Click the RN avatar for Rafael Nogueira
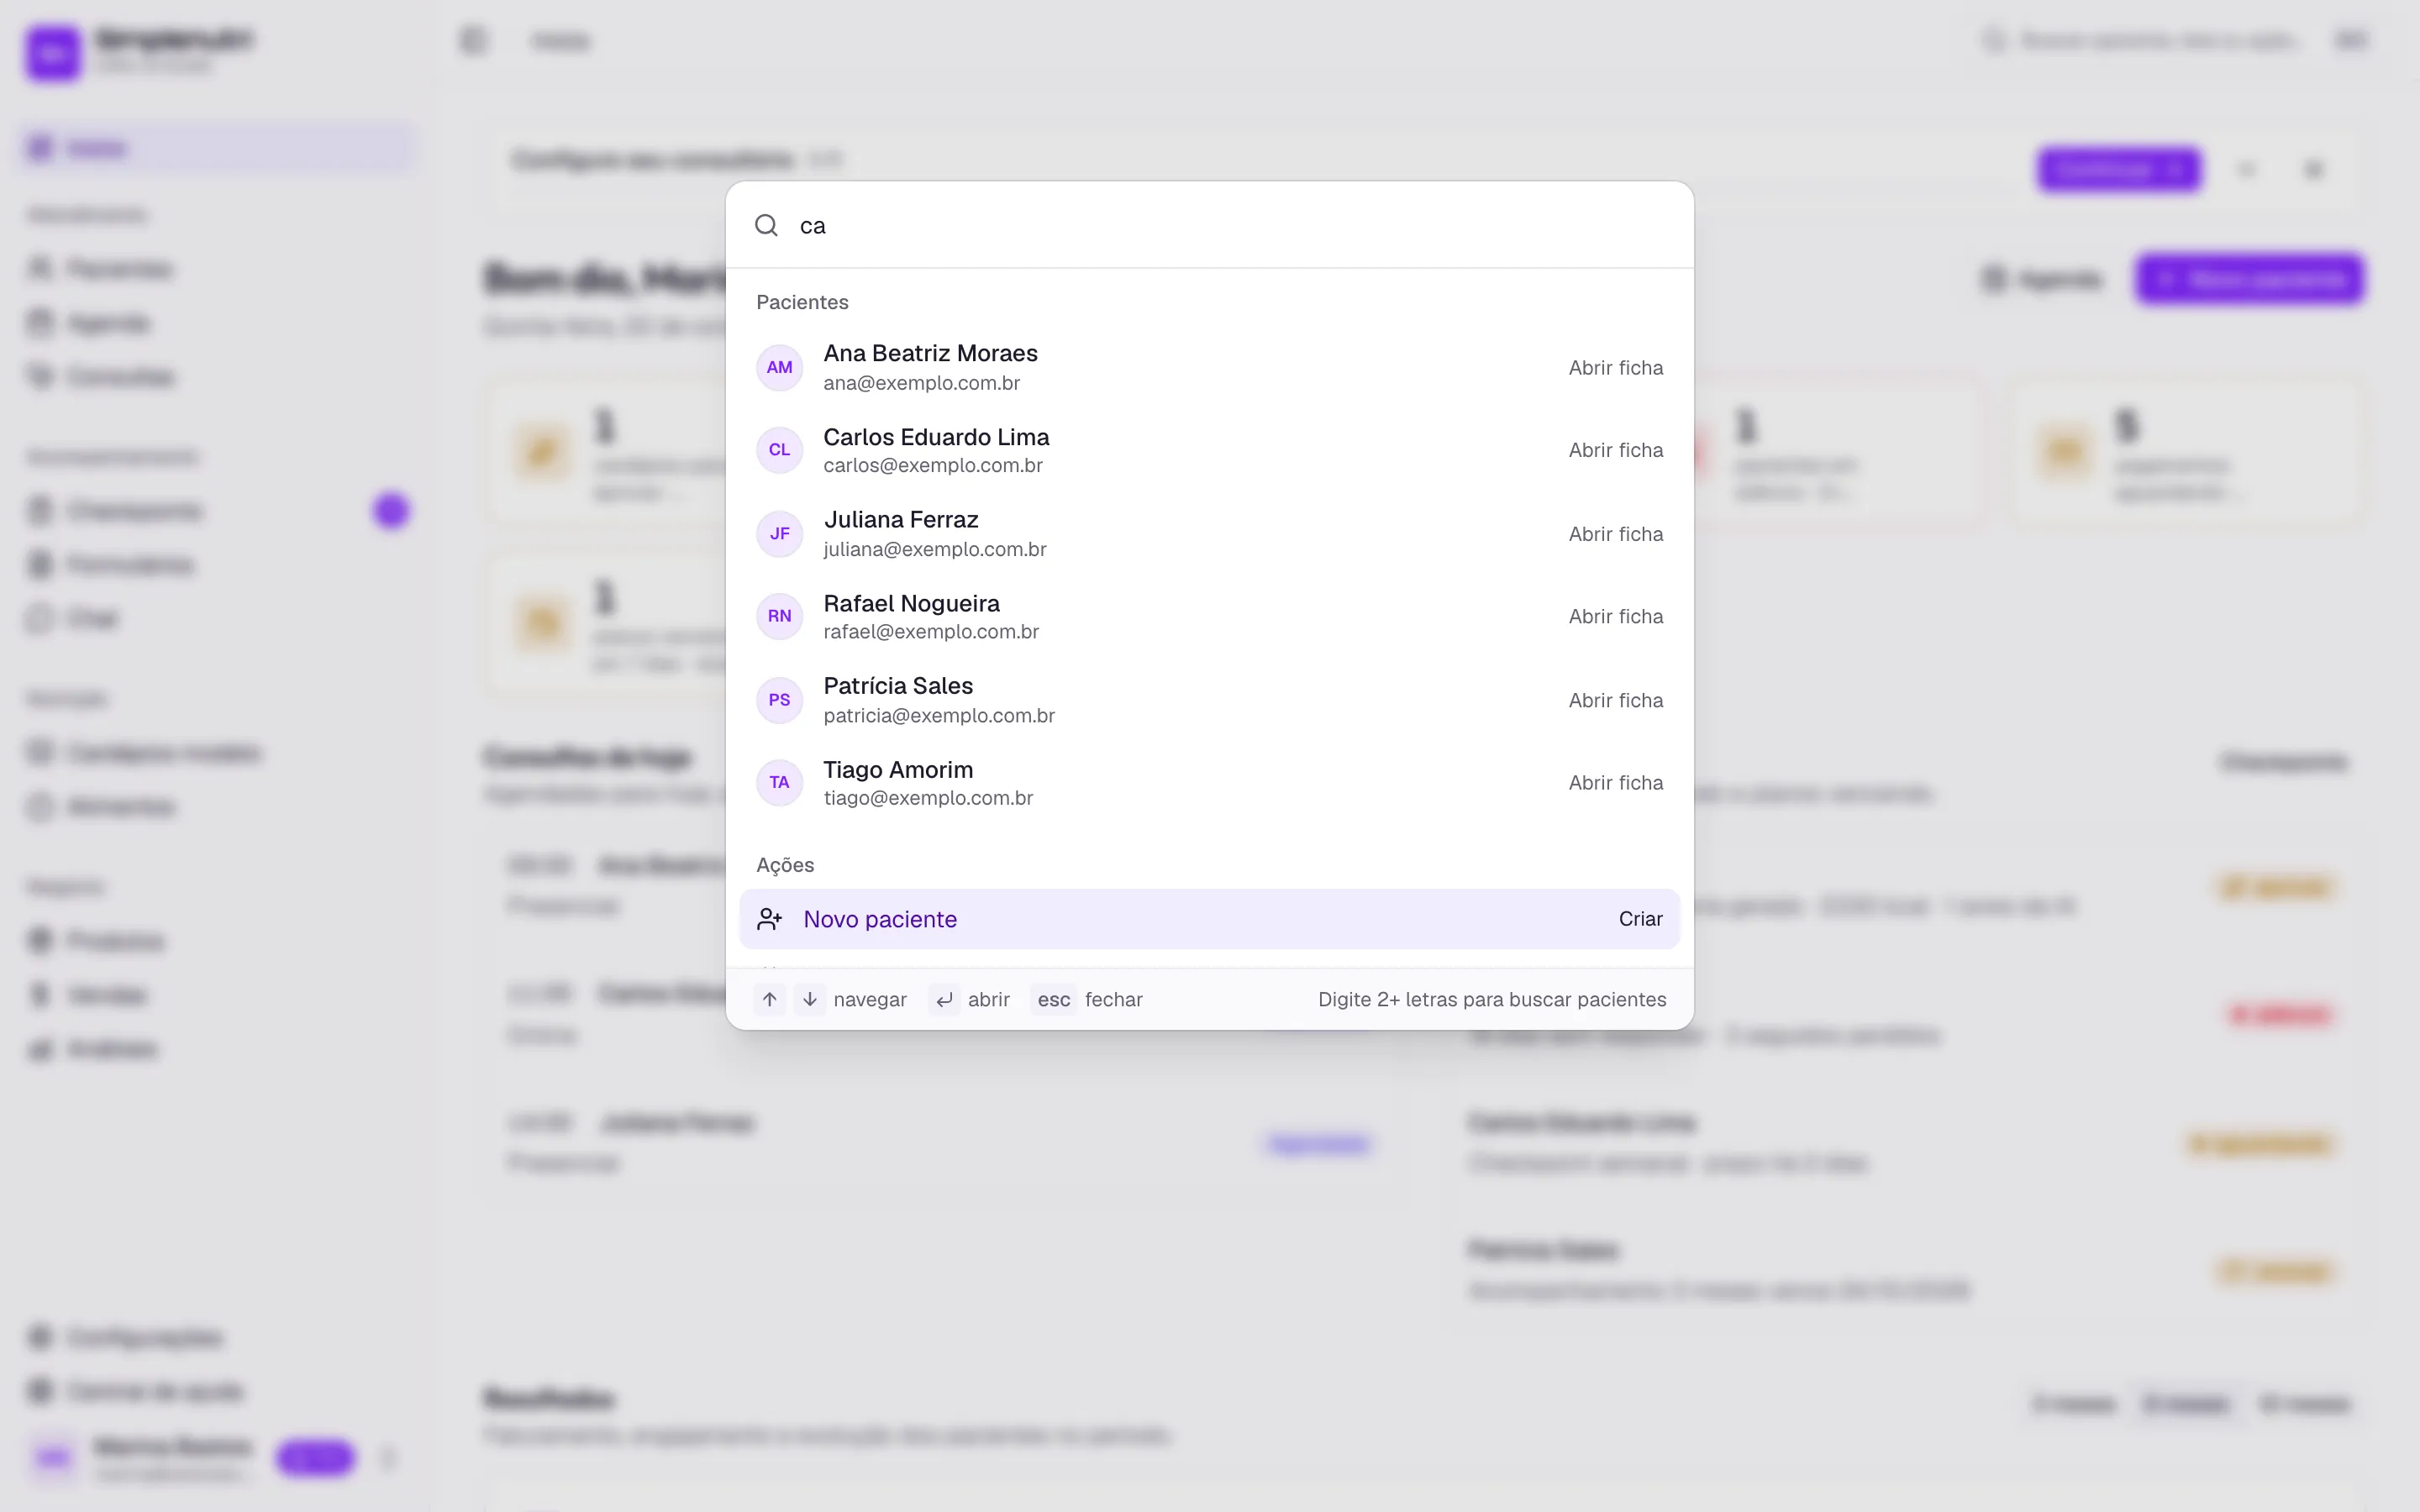 (779, 616)
